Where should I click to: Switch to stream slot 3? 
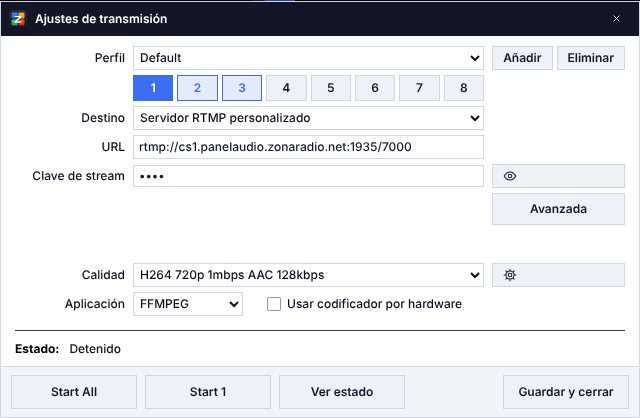[242, 88]
